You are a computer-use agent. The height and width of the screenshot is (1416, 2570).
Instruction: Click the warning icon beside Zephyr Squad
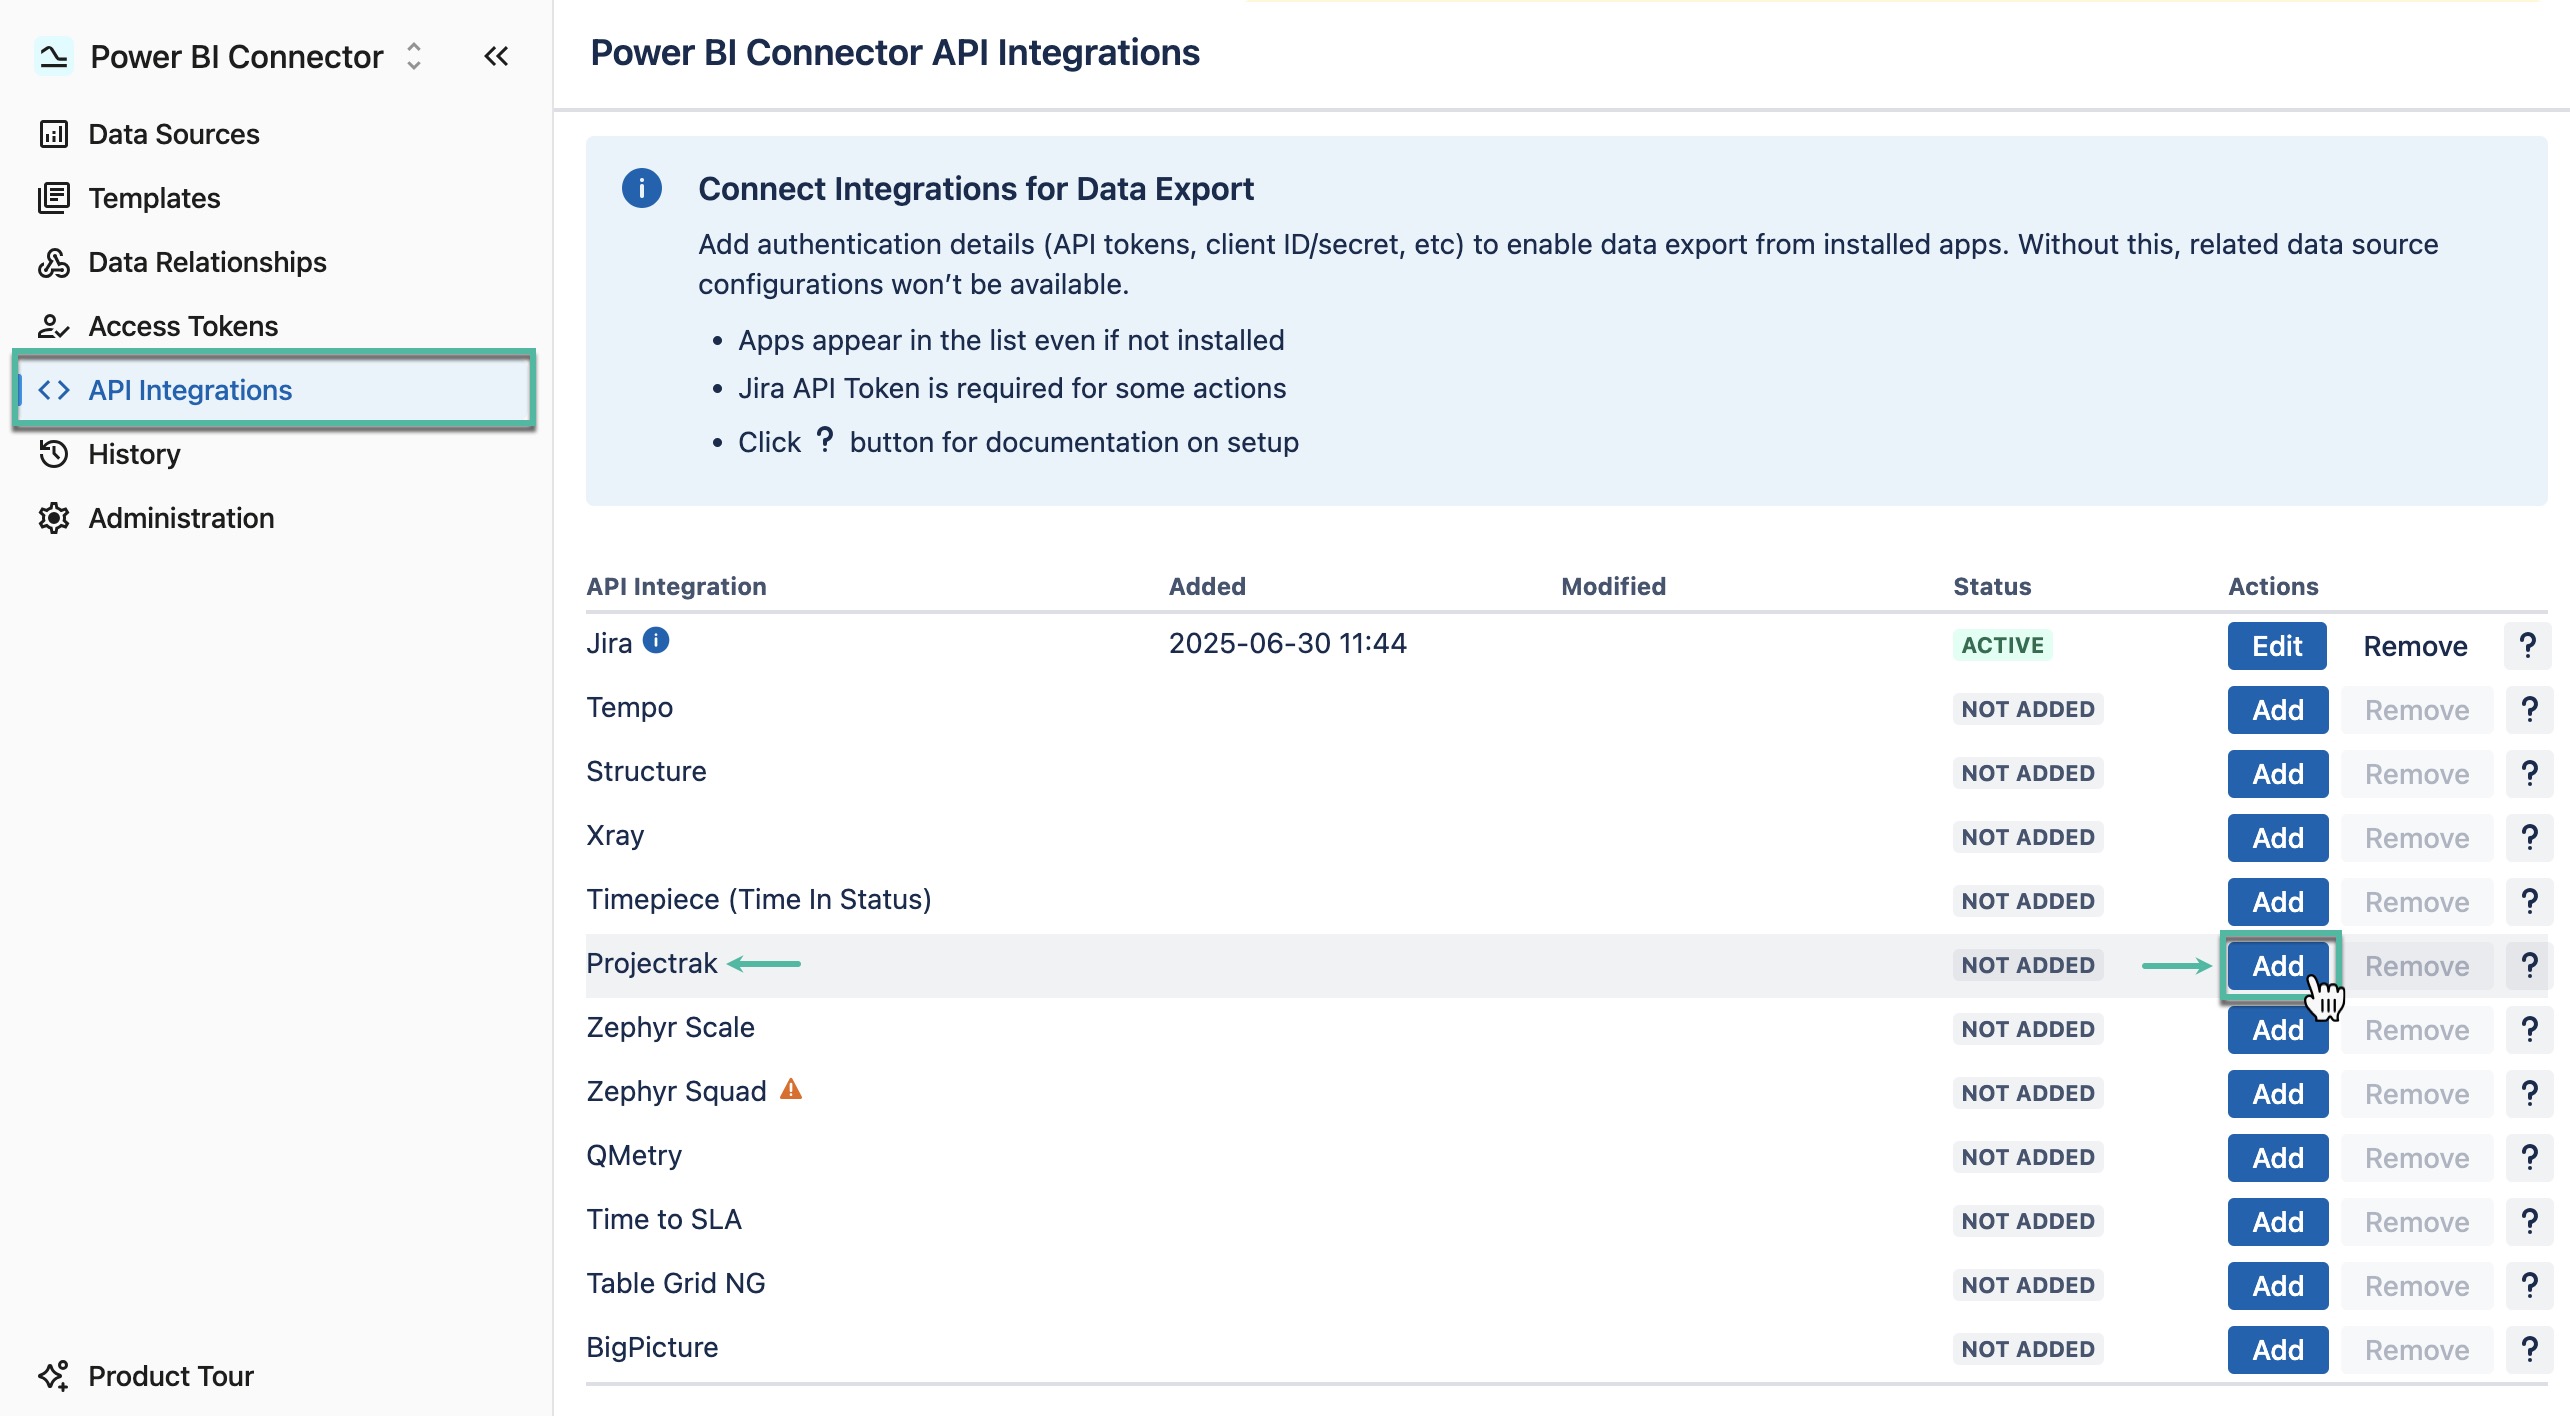coord(791,1089)
